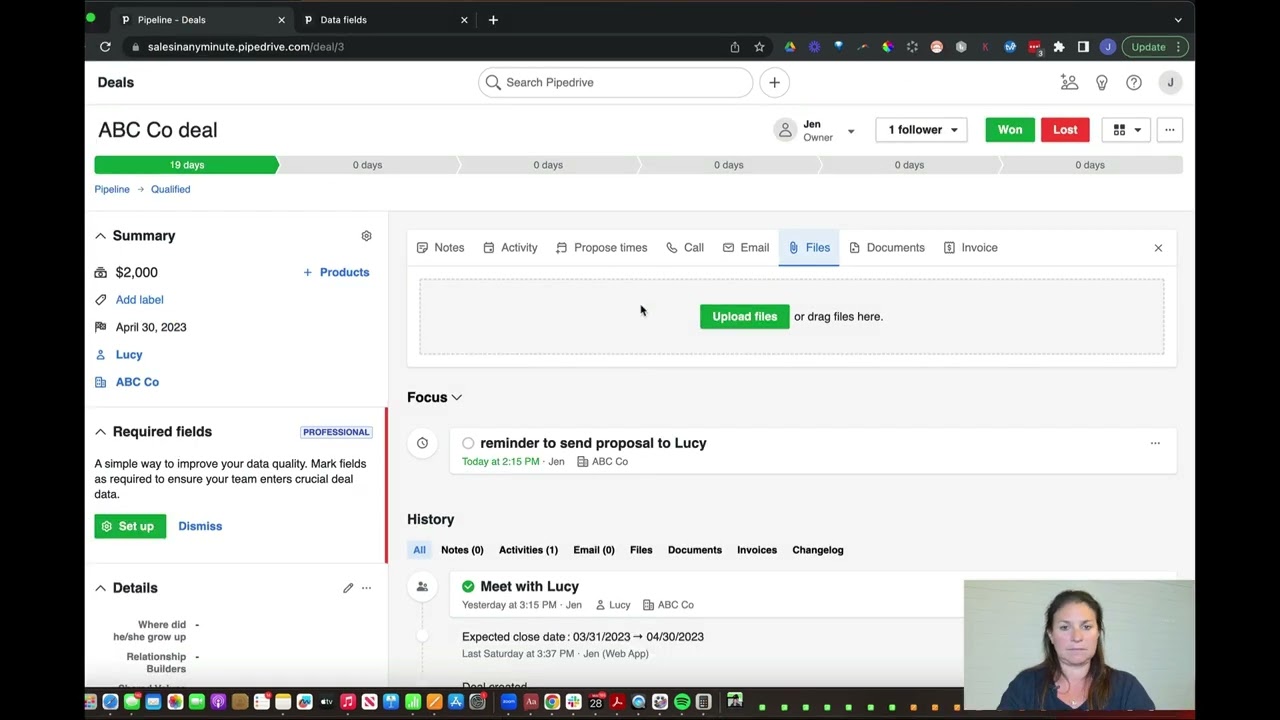Collapse the Focus section chevron
The height and width of the screenshot is (720, 1280).
point(457,398)
